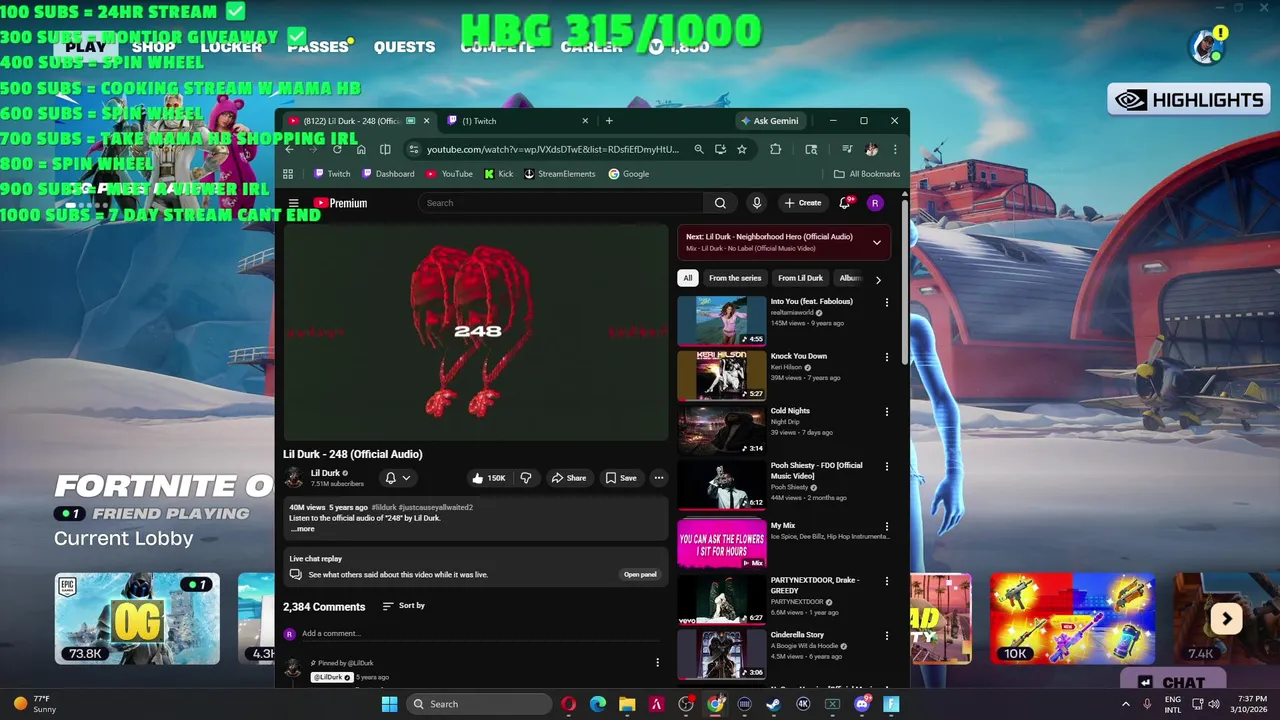Open the StreamElements bookmark
The height and width of the screenshot is (720, 1280).
point(559,174)
